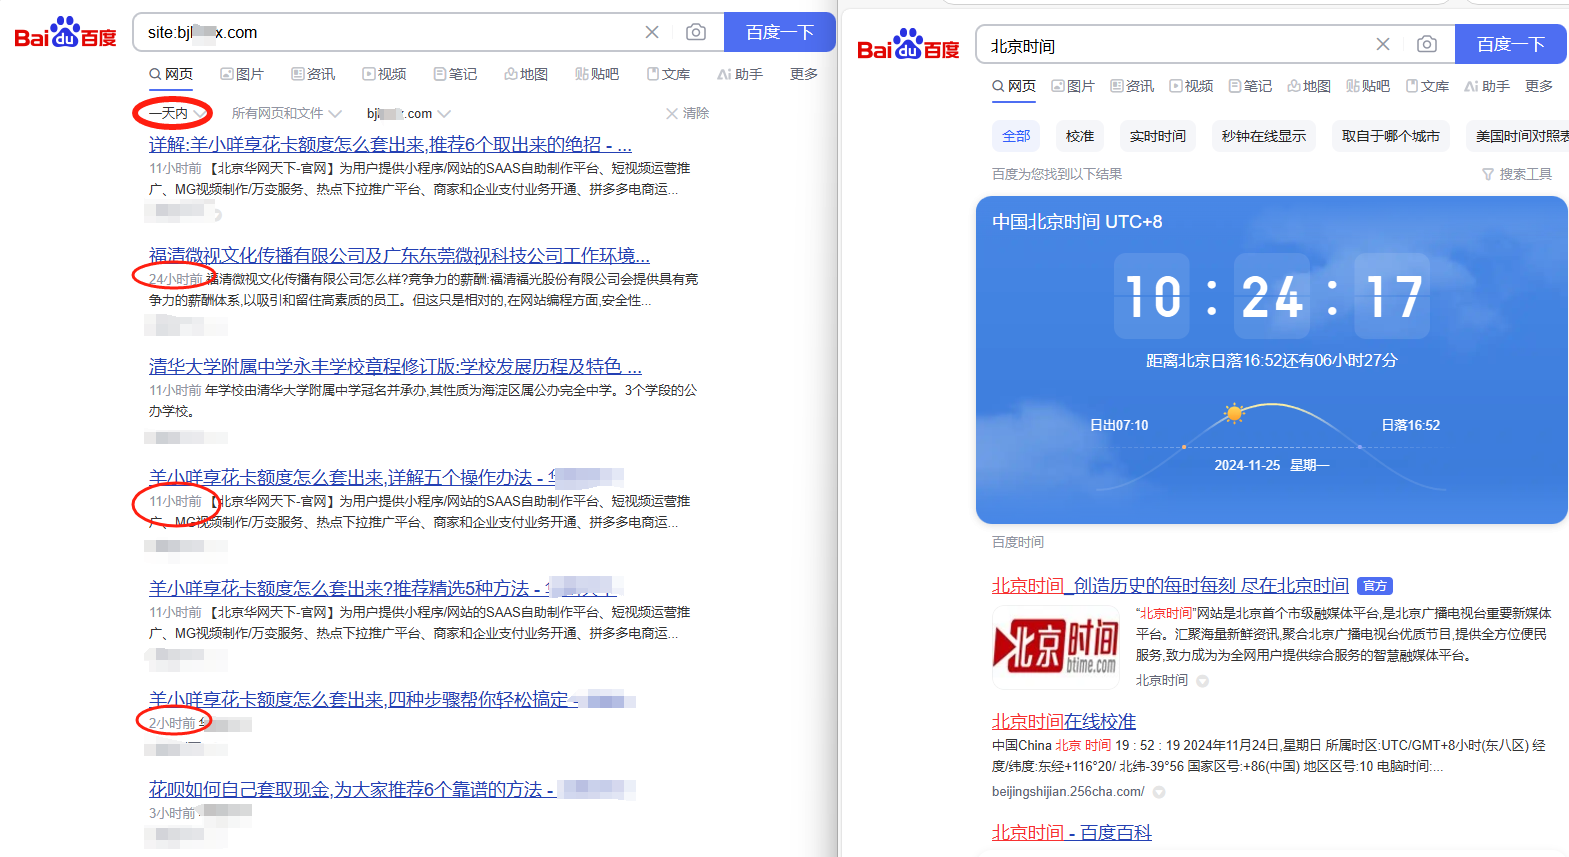Viewport: 1569px width, 857px height.
Task: Open 搜索工具 in right window
Action: click(x=1517, y=174)
